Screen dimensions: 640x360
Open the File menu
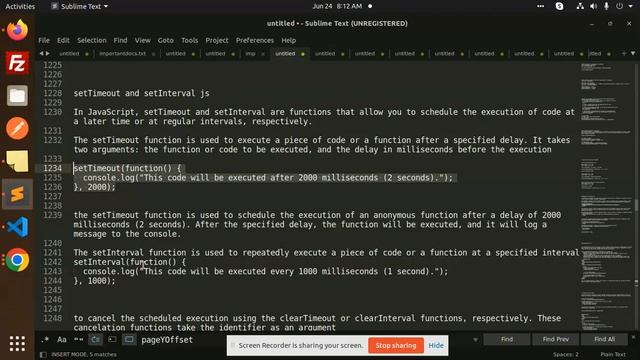click(x=44, y=40)
